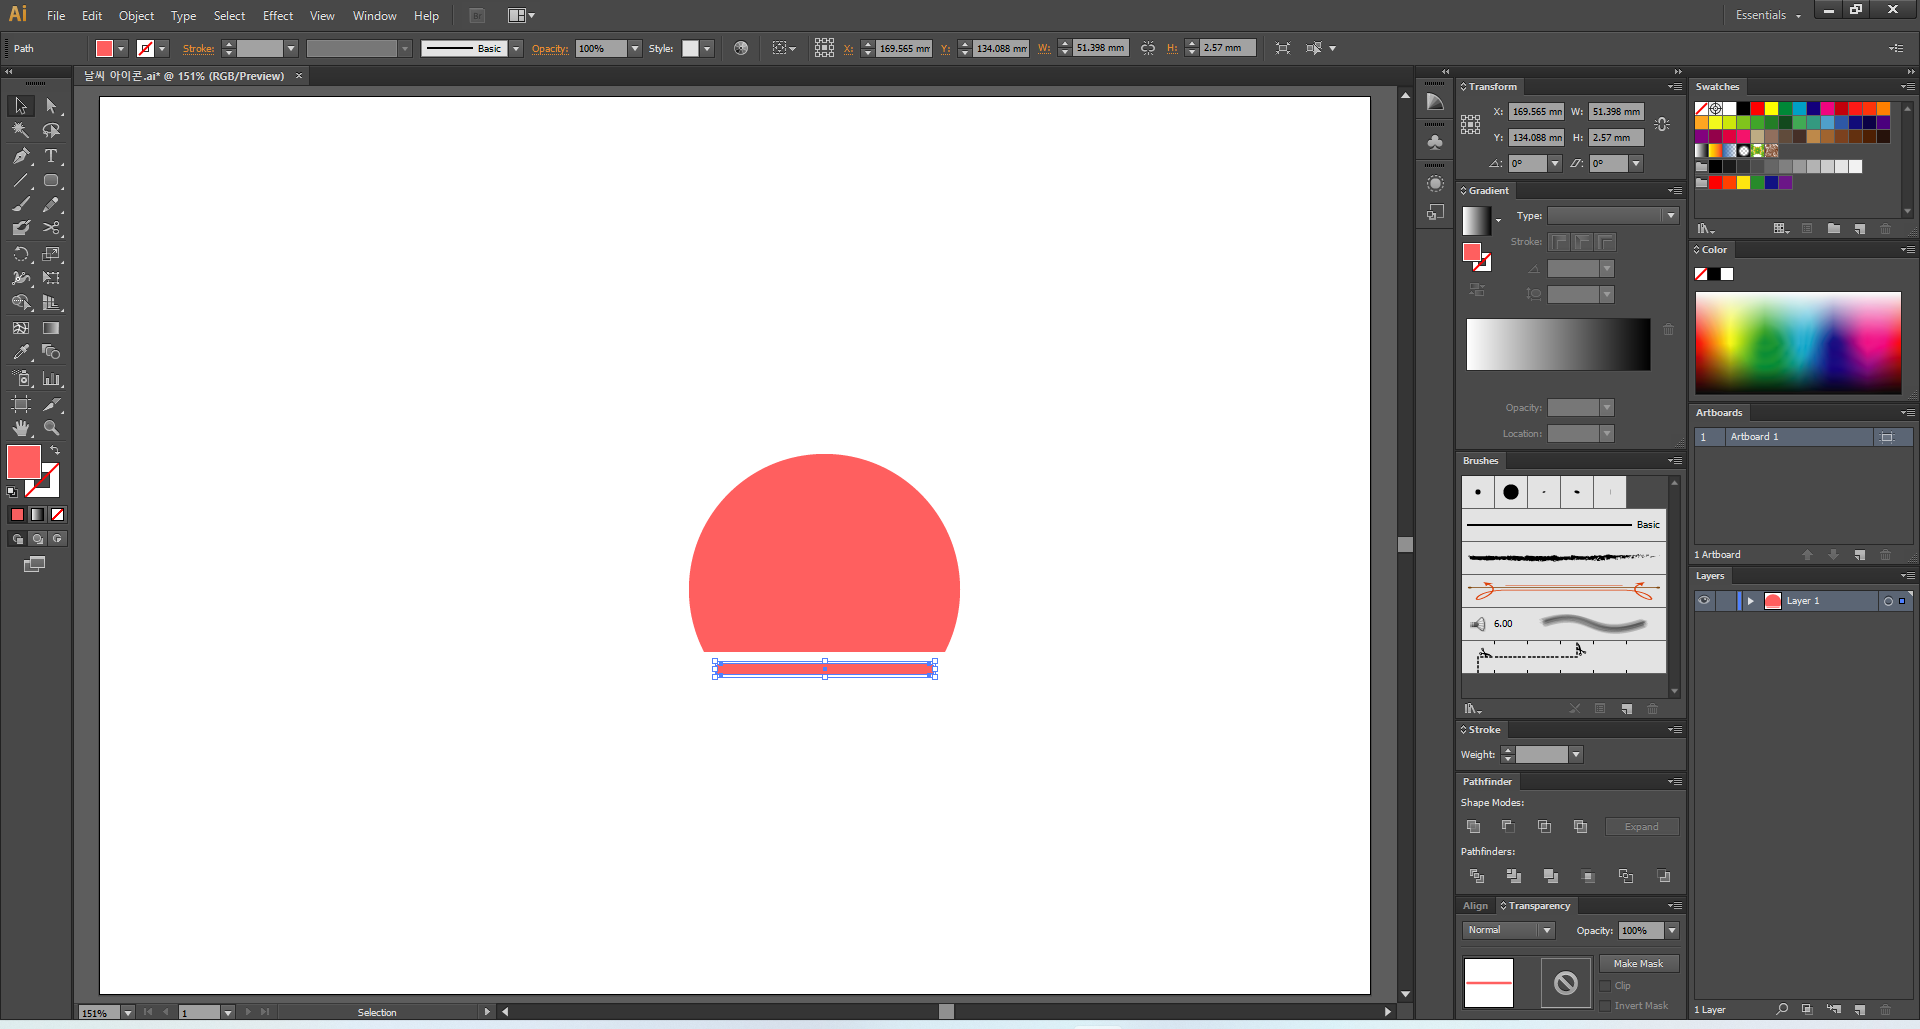Click the gradient slider bar
Screen dimensions: 1920x1029
coord(1558,345)
